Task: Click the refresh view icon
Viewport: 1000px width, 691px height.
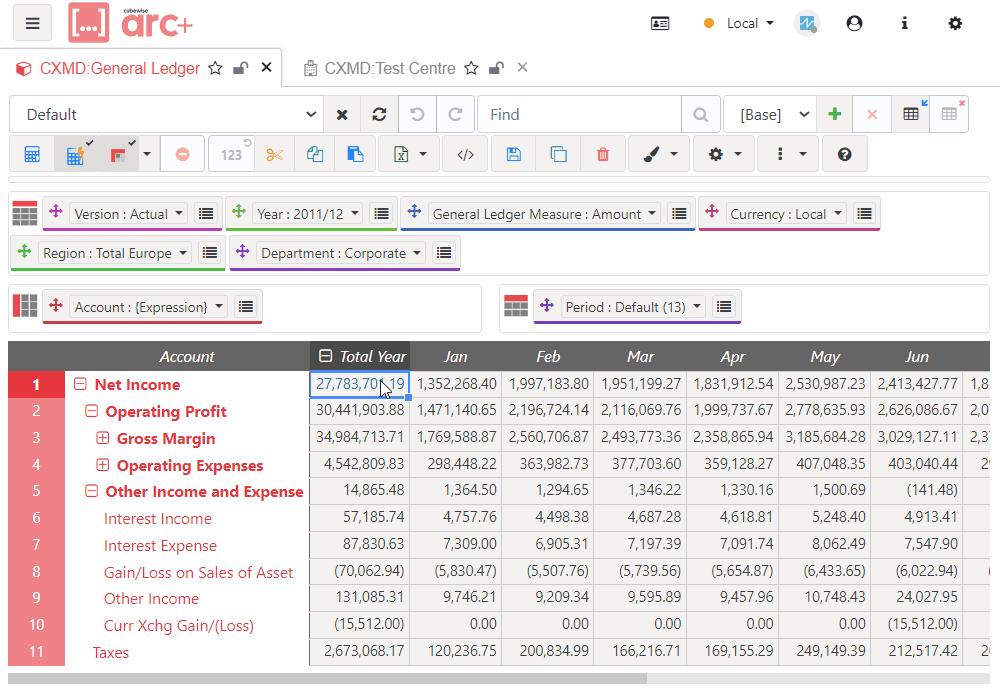Action: 379,114
